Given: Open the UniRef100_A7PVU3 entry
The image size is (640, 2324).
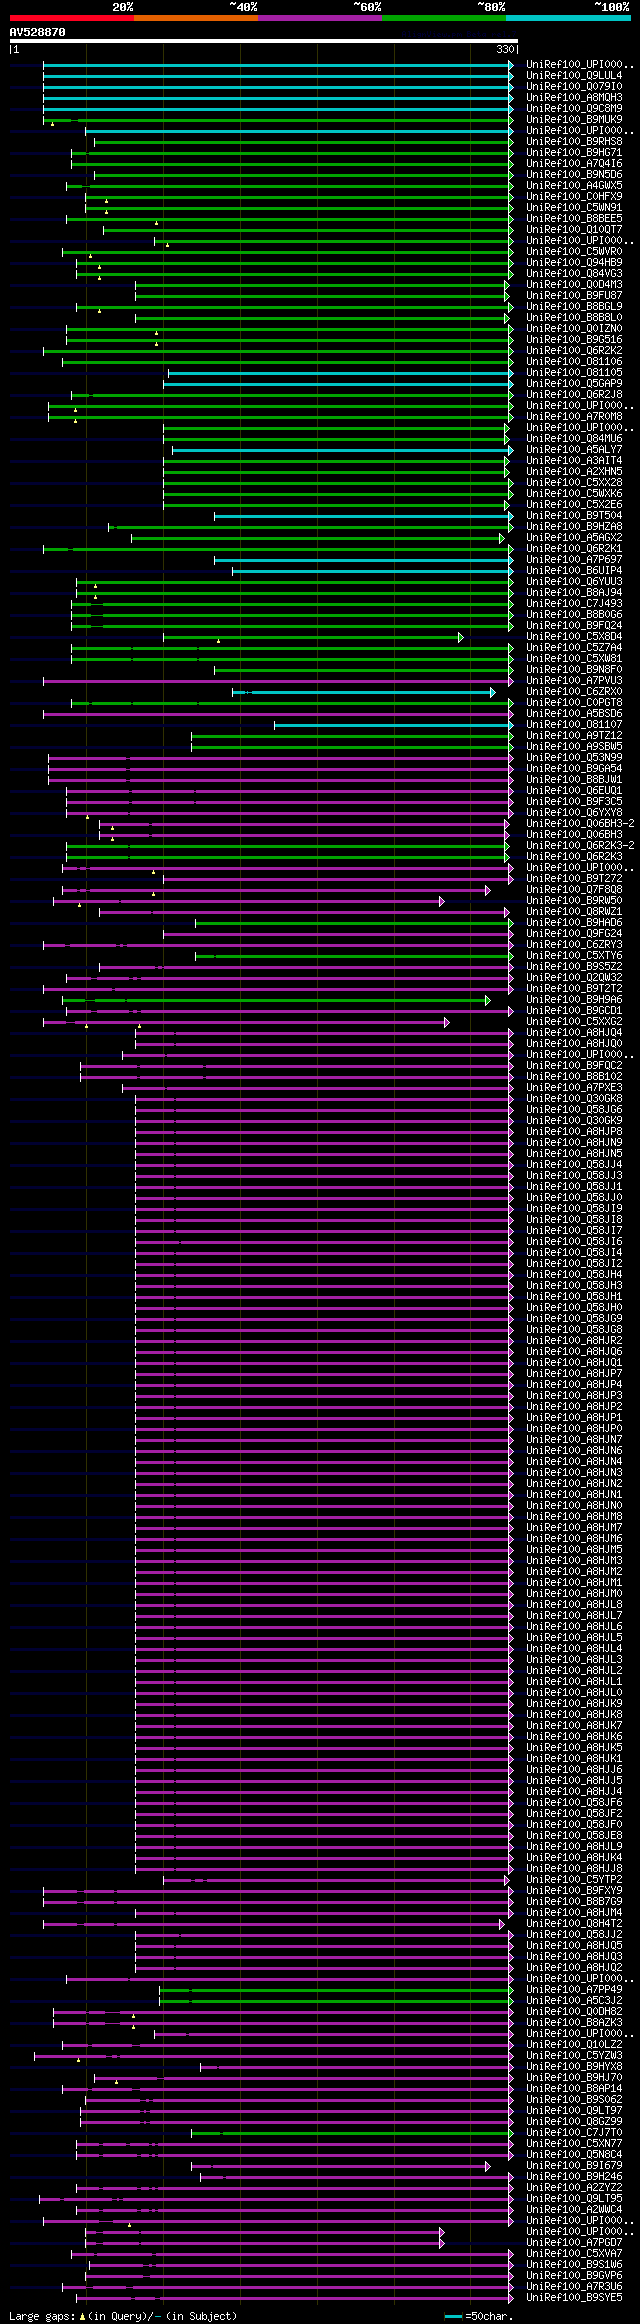Looking at the screenshot, I should (x=574, y=680).
